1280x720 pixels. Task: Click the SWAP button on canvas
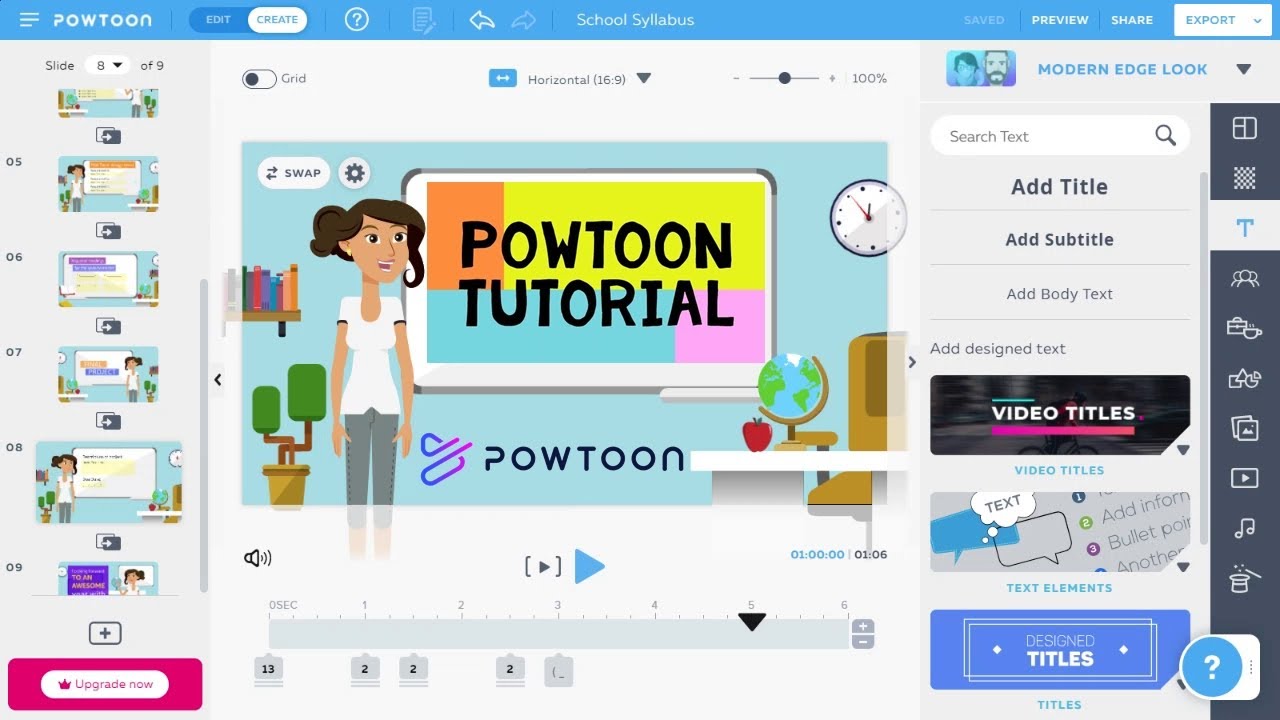pos(294,173)
